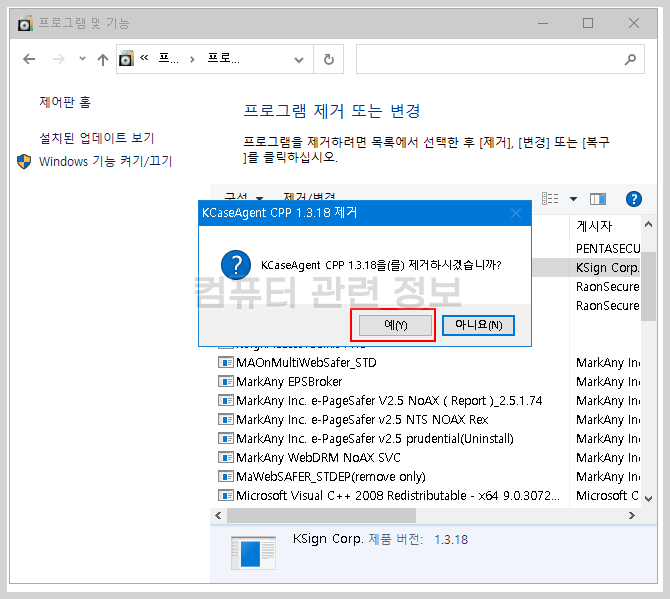The width and height of the screenshot is (670, 599).
Task: Open Windows 기능 켜기/끄기 link
Action: click(x=105, y=161)
